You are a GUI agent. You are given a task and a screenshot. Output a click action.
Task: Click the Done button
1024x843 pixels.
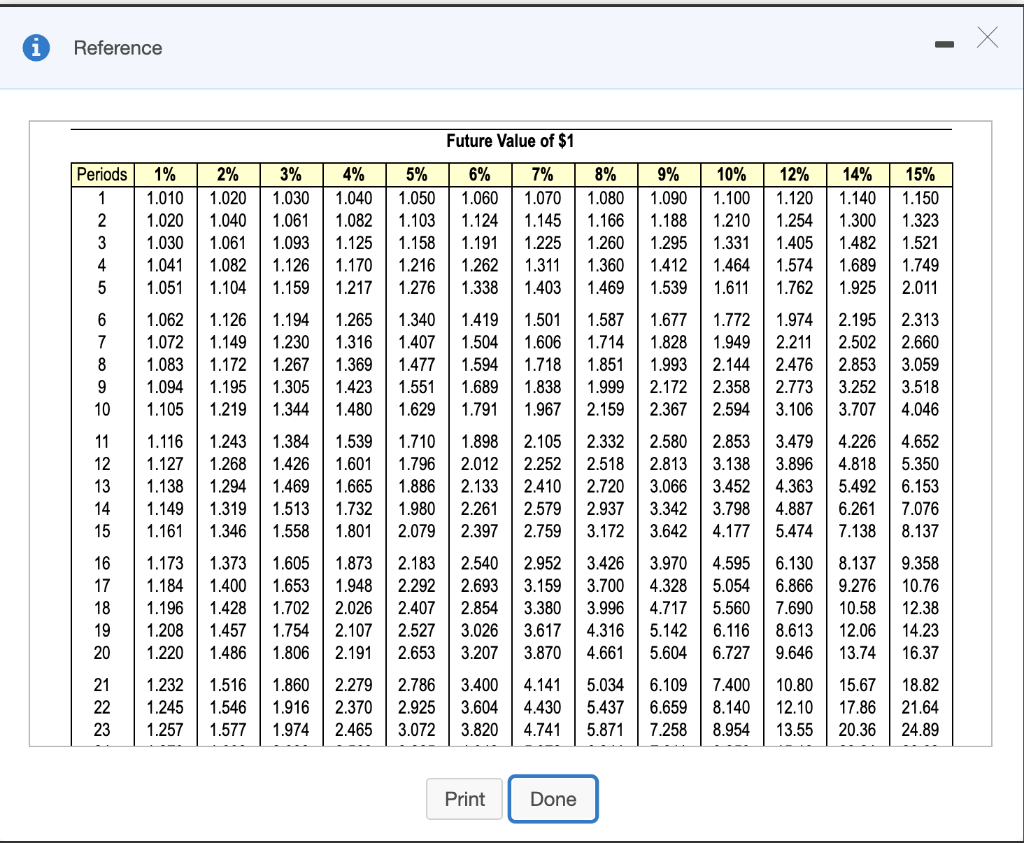(553, 799)
